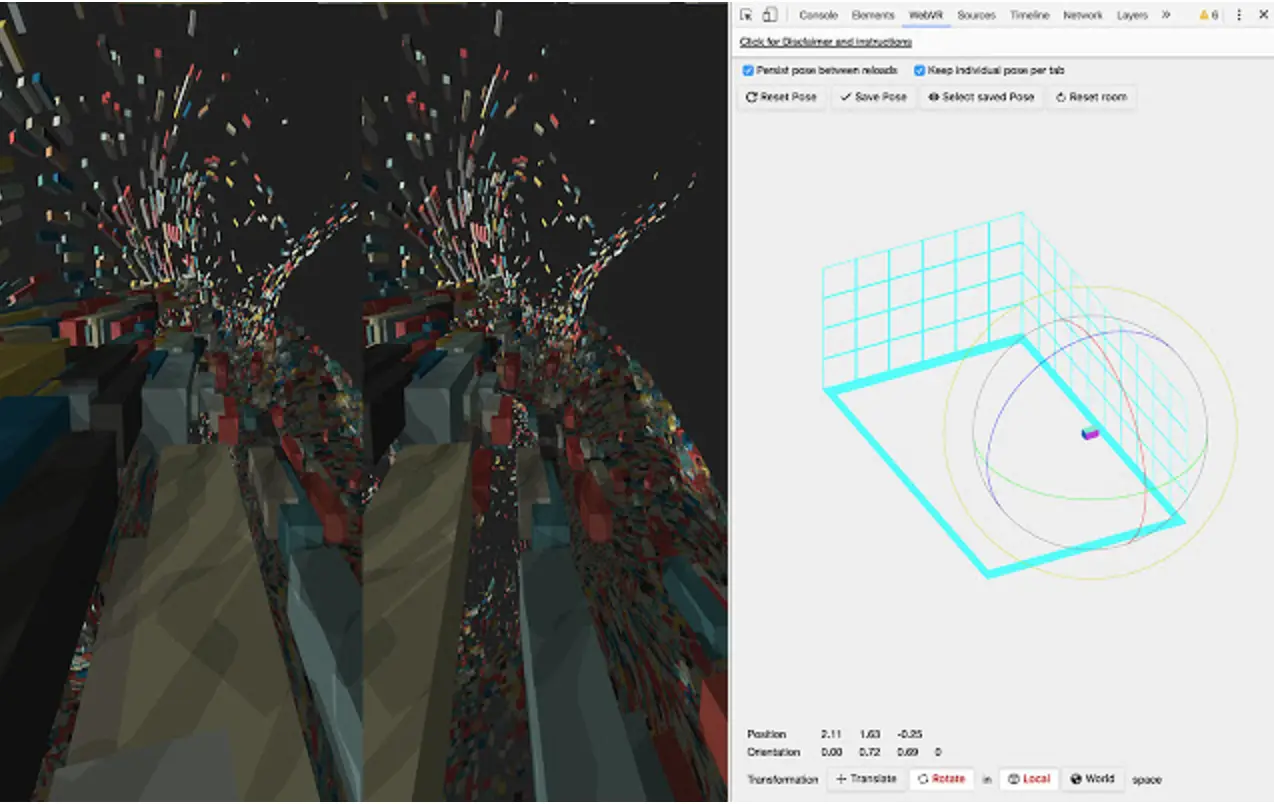This screenshot has width=1274, height=804.
Task: Open the Timeline tab
Action: click(x=1029, y=15)
